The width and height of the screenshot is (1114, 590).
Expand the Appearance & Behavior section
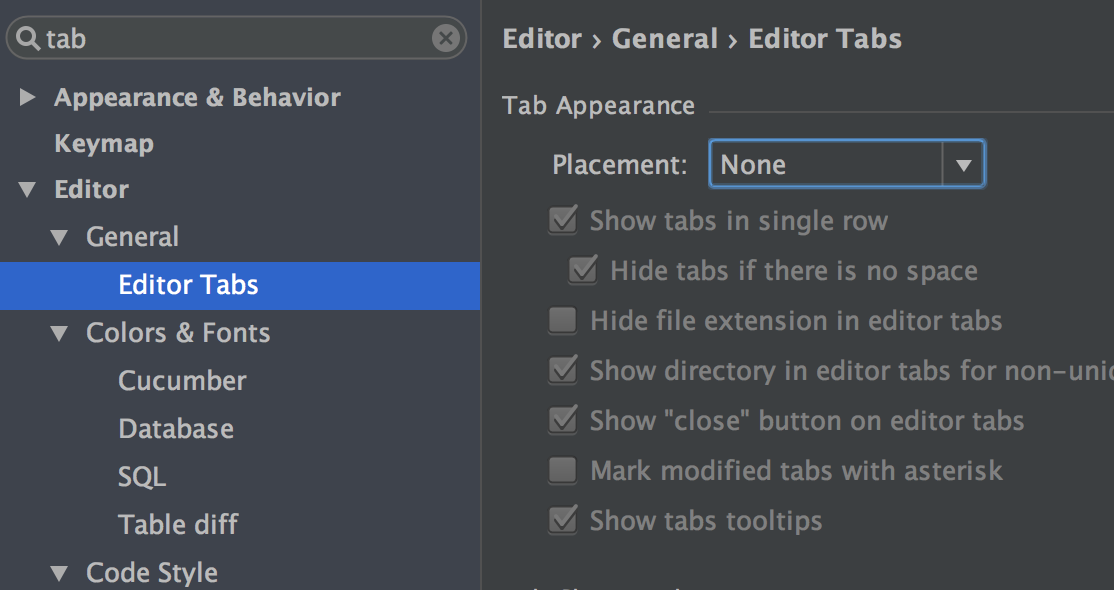click(27, 97)
